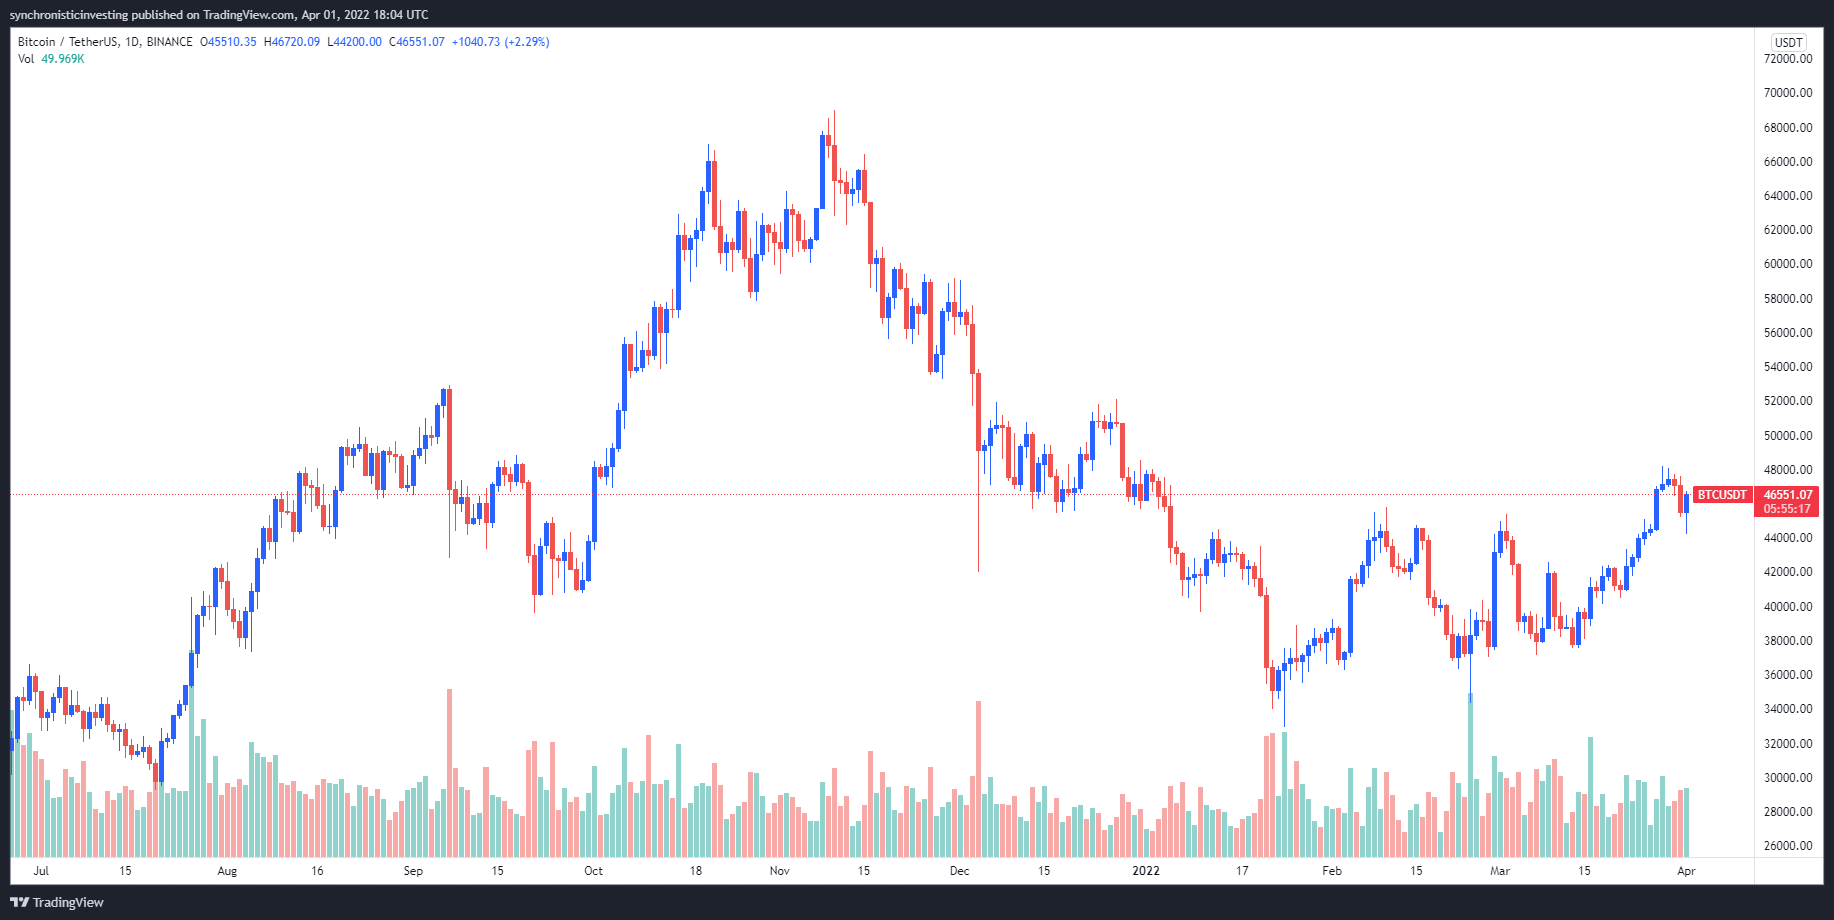Open the USDT currency selector
Image resolution: width=1834 pixels, height=920 pixels.
point(1788,42)
